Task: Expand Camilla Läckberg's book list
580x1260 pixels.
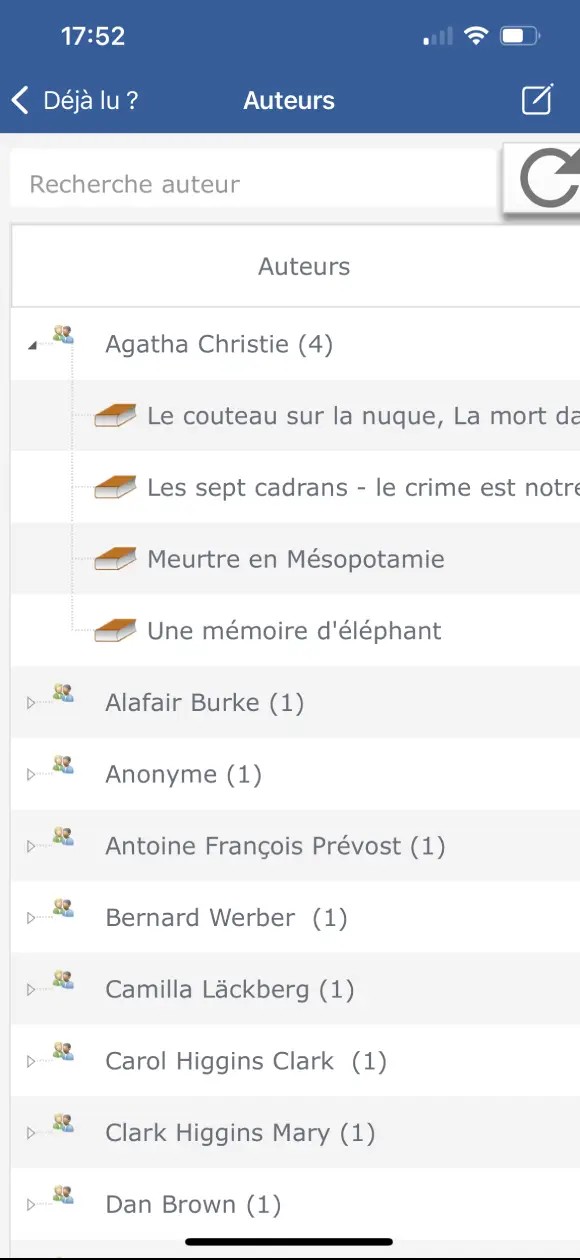Action: [x=31, y=990]
